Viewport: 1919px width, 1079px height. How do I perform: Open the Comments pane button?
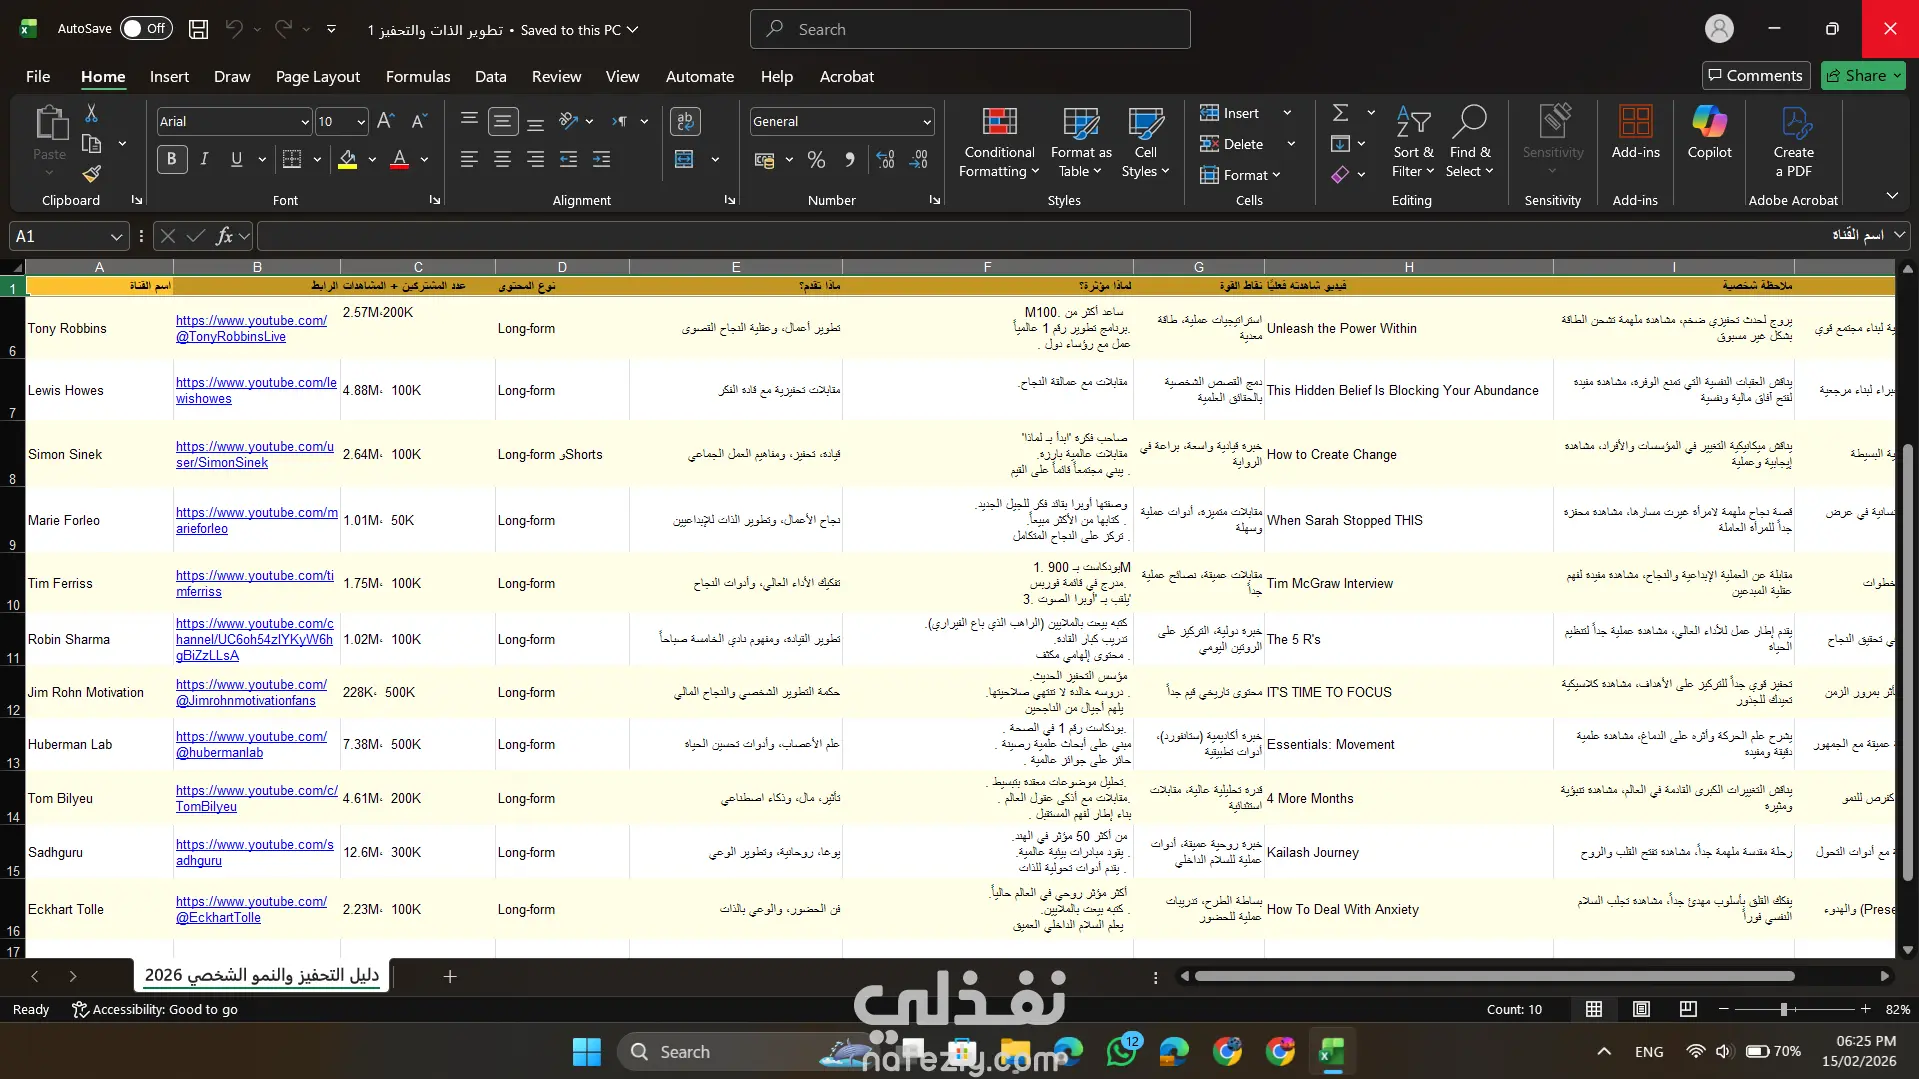[x=1755, y=75]
